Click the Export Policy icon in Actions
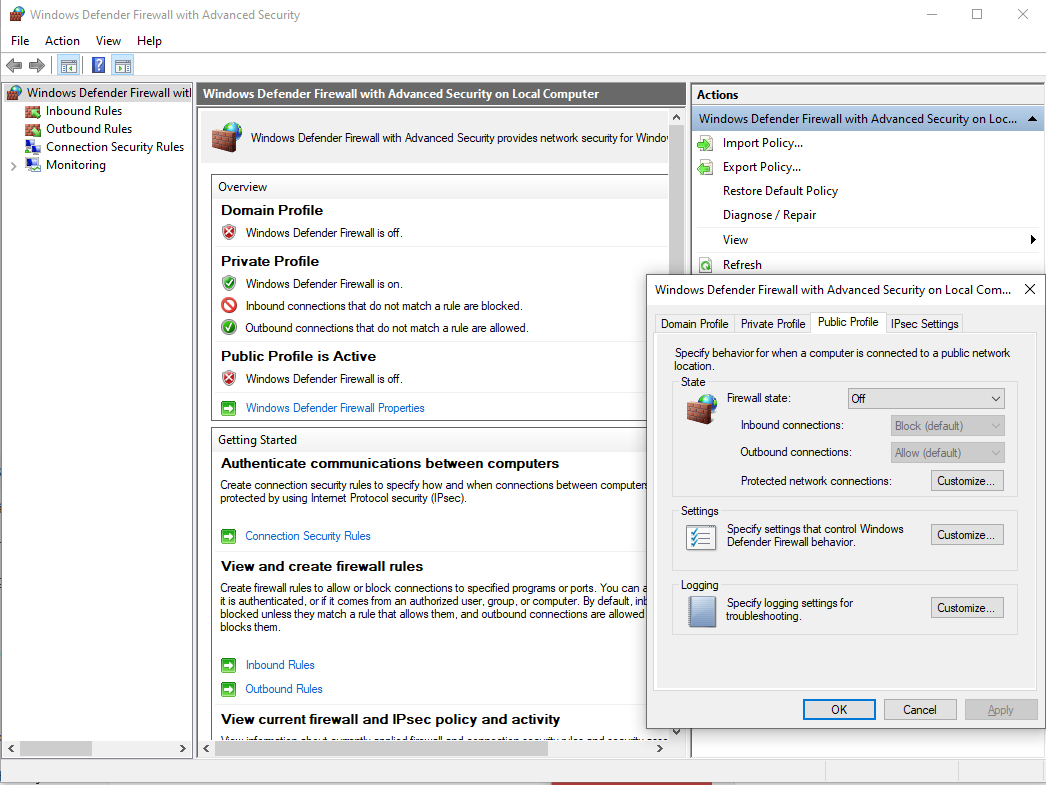The width and height of the screenshot is (1046, 785). click(705, 167)
